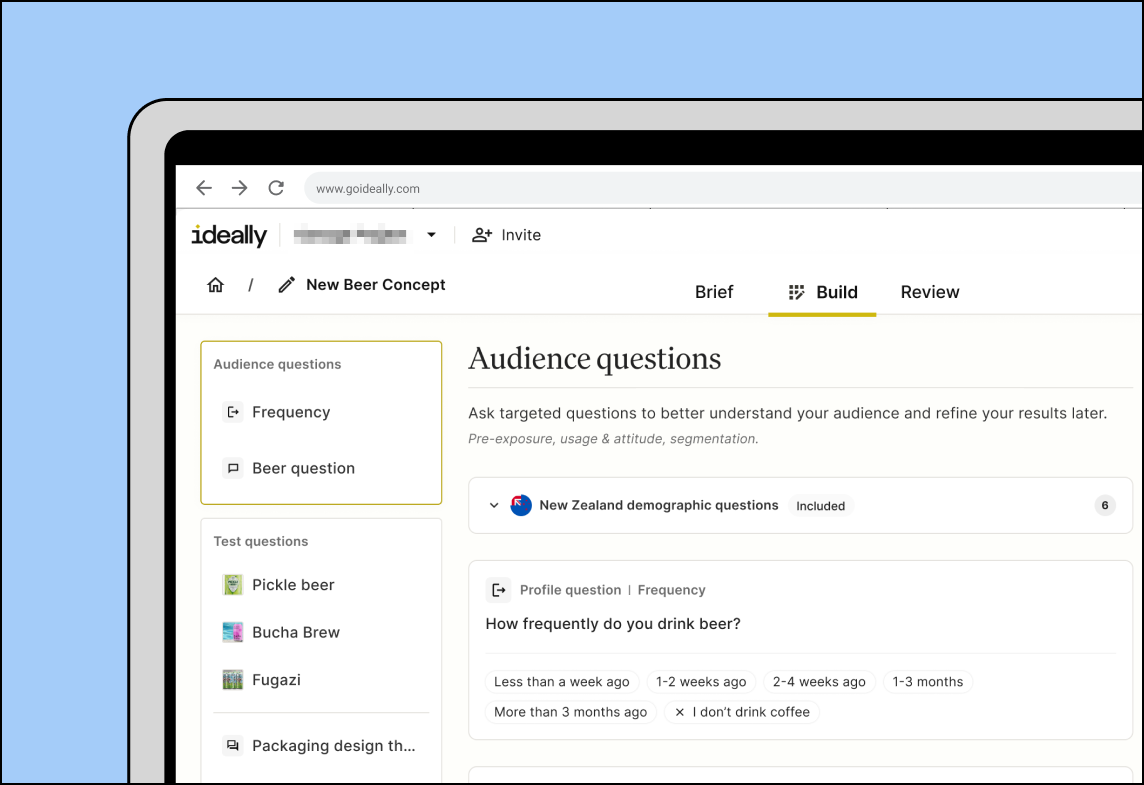Viewport: 1144px width, 785px height.
Task: Click the blurred workspace name
Action: pyautogui.click(x=350, y=236)
